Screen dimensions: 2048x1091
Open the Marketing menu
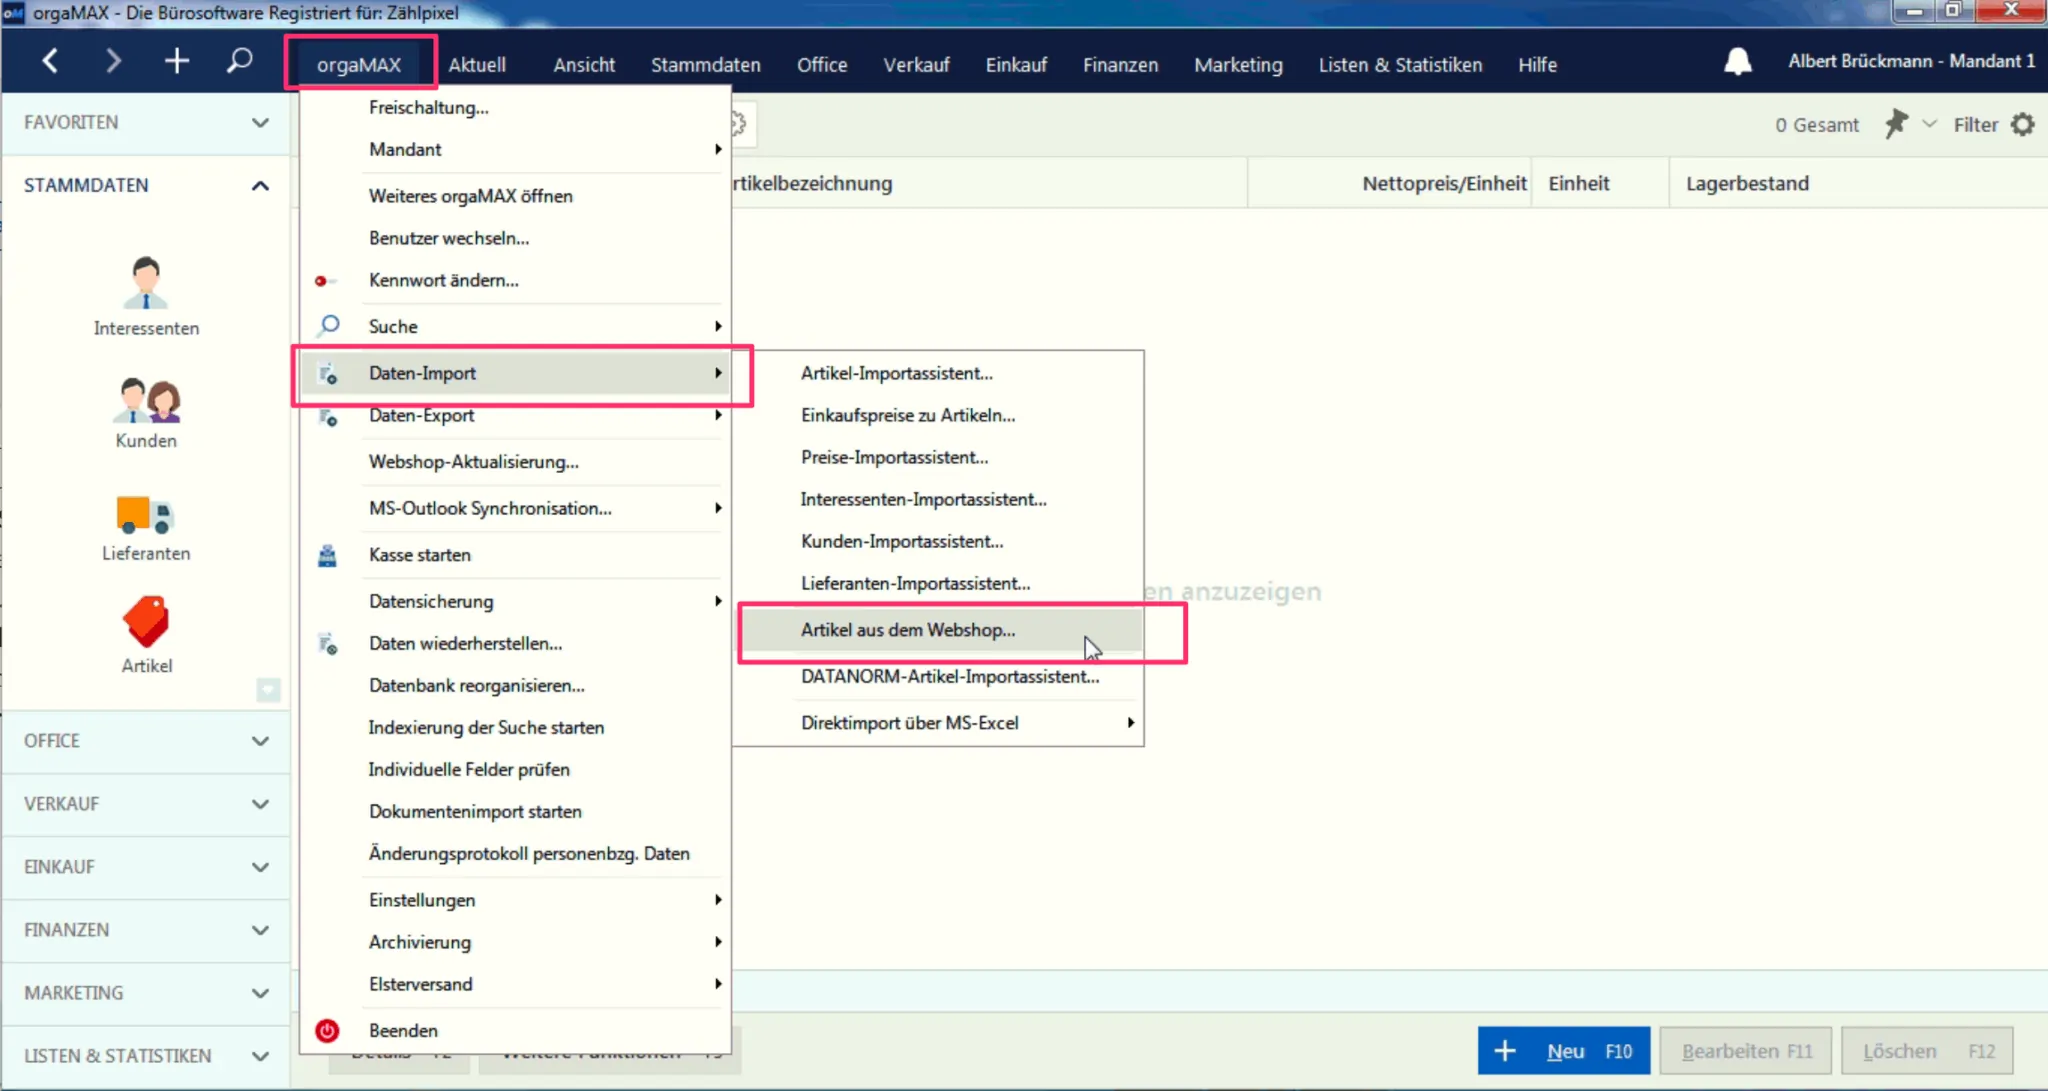pos(1238,64)
